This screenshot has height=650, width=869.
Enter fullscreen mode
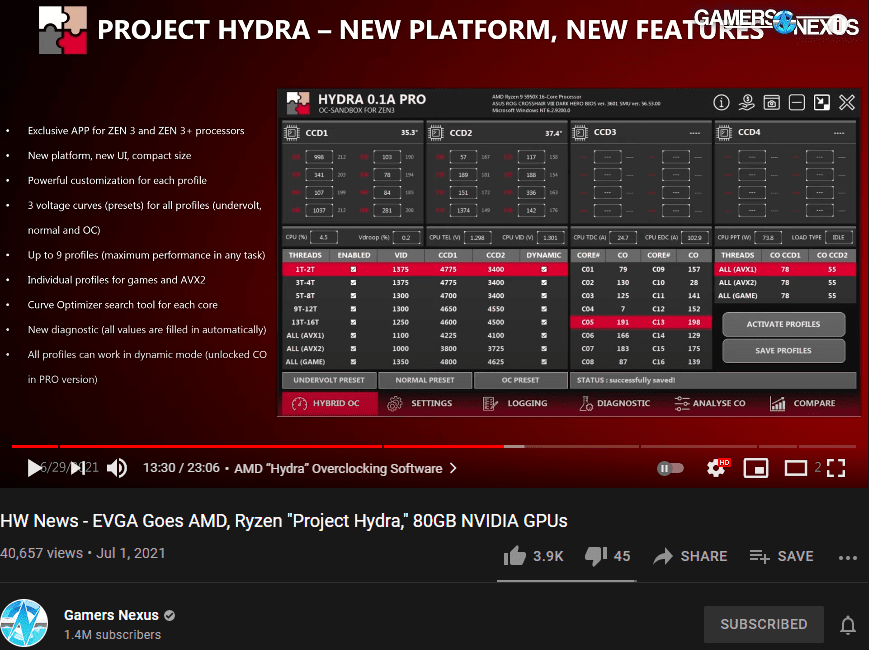pos(836,468)
